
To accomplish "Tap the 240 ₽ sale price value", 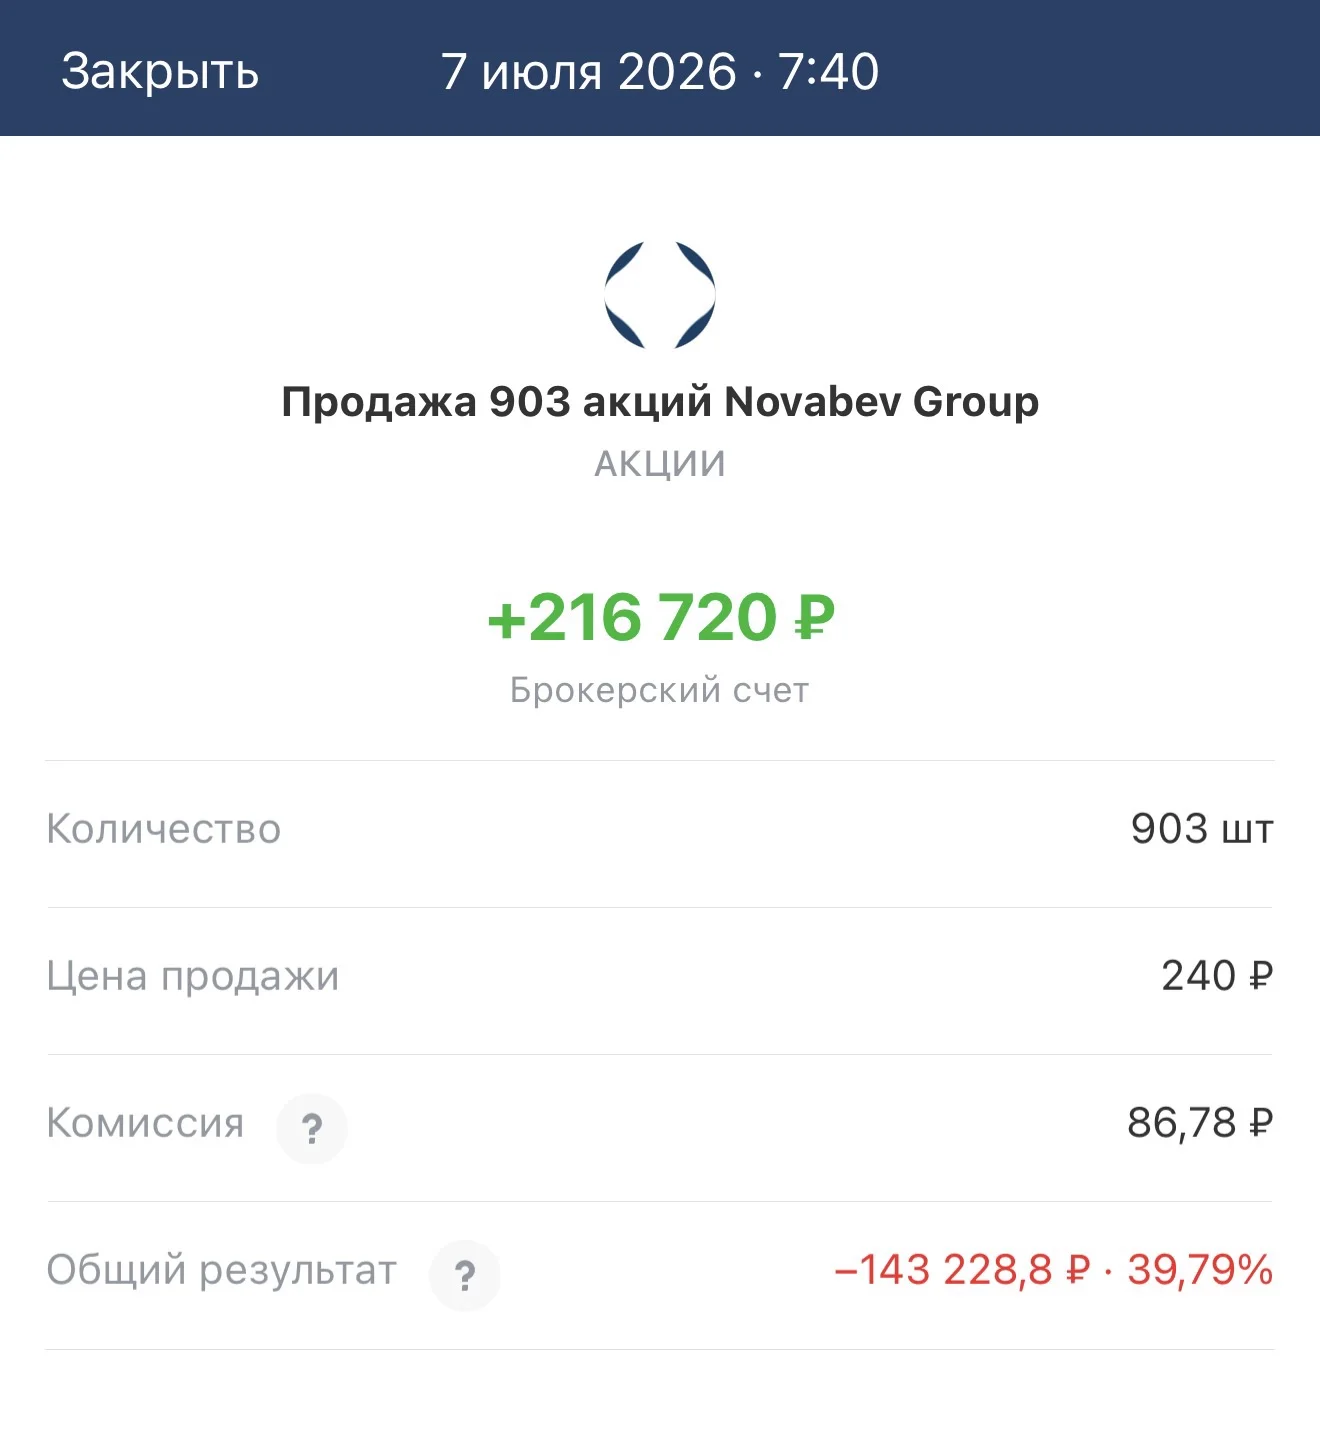I will 1217,976.
